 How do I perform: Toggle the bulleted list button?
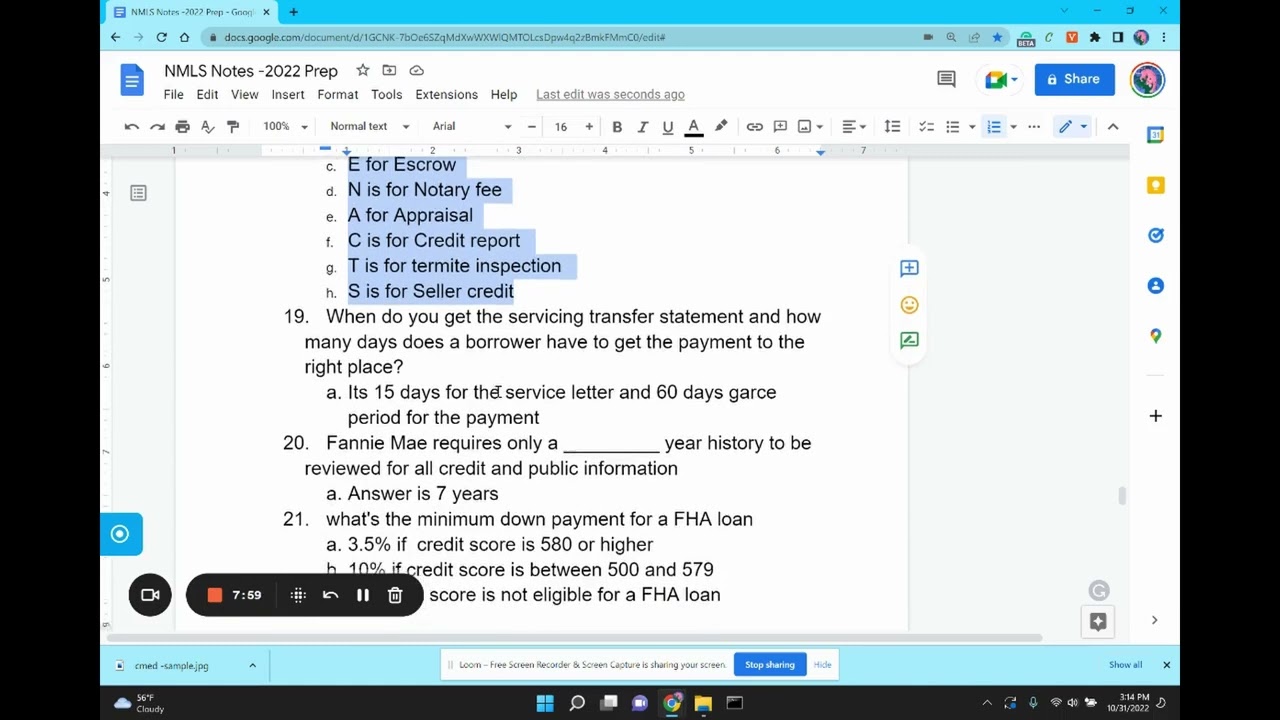(953, 127)
